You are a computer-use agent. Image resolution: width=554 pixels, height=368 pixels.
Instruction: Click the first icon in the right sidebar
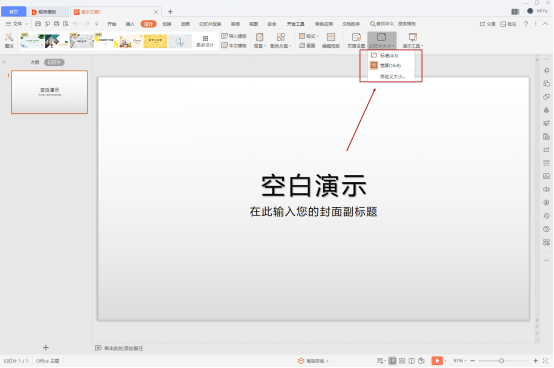point(546,70)
